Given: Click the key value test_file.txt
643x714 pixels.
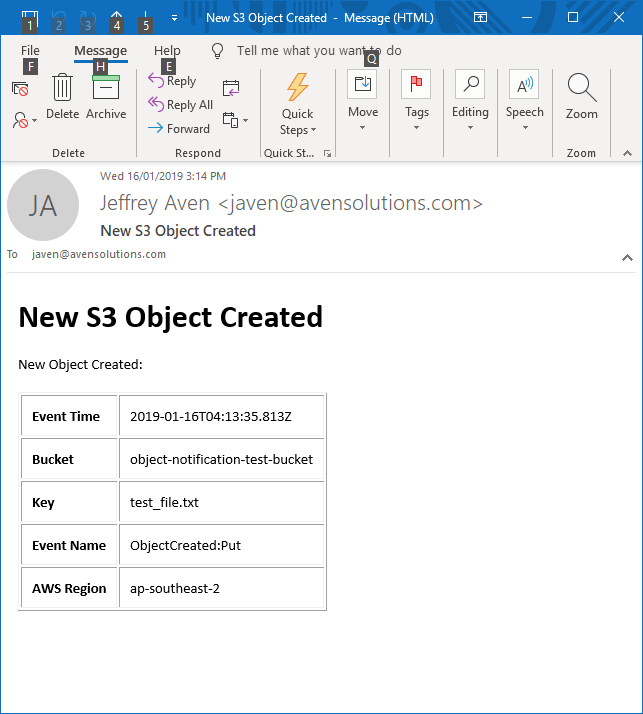Looking at the screenshot, I should 164,502.
